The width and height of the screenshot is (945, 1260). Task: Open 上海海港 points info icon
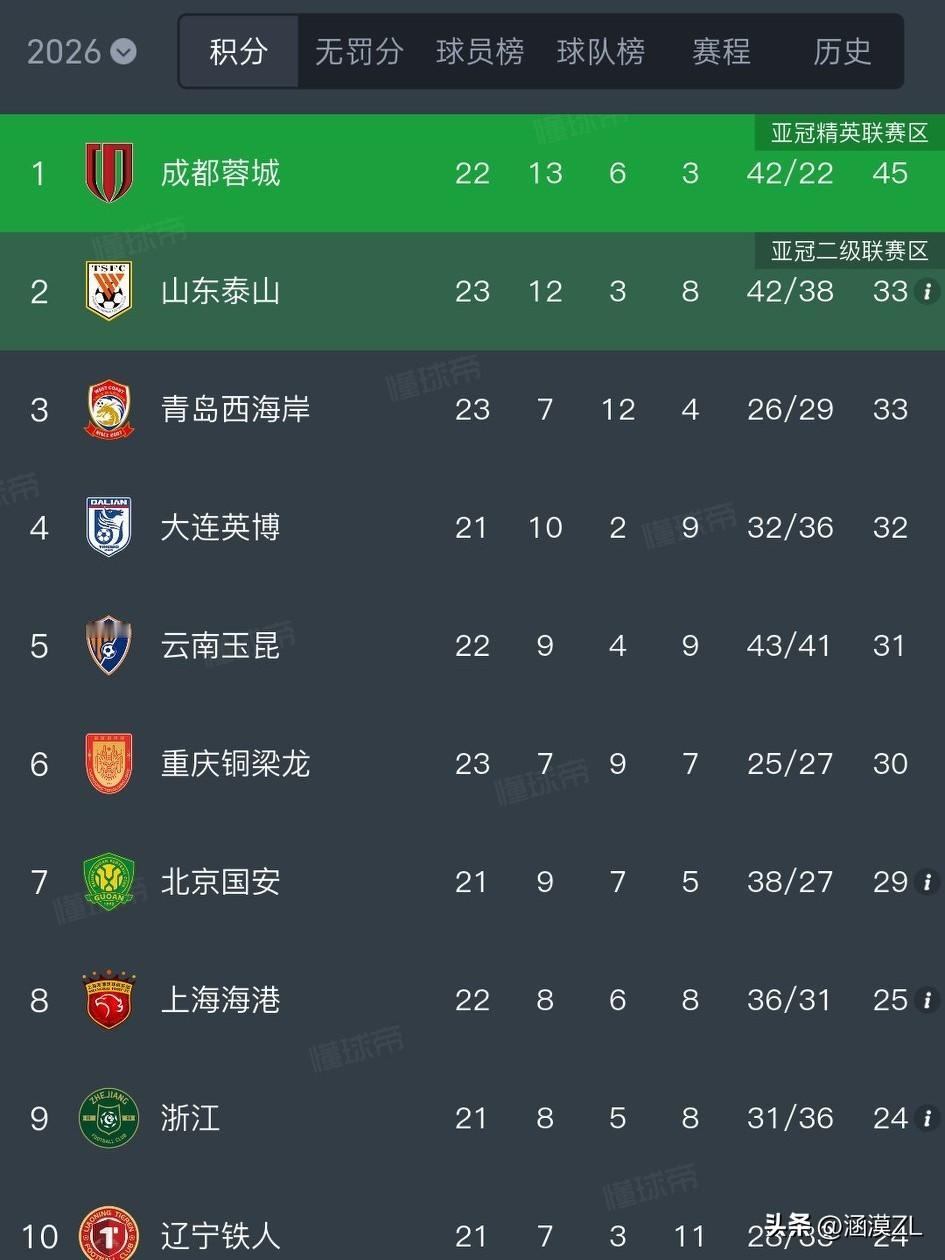coord(927,999)
